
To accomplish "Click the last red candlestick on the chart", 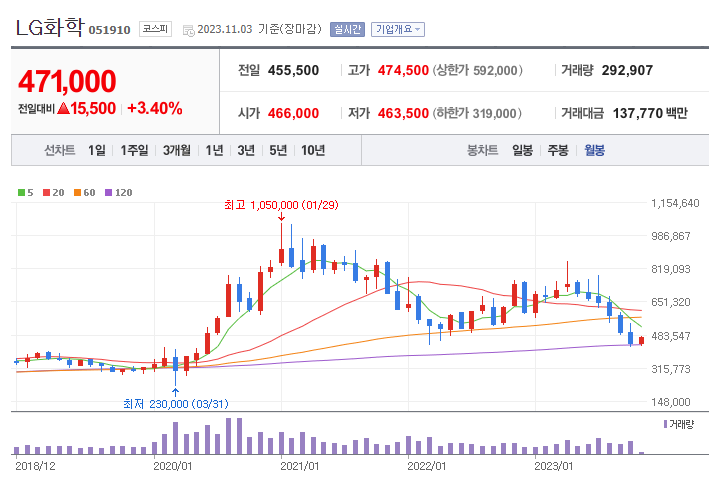I will [x=642, y=340].
